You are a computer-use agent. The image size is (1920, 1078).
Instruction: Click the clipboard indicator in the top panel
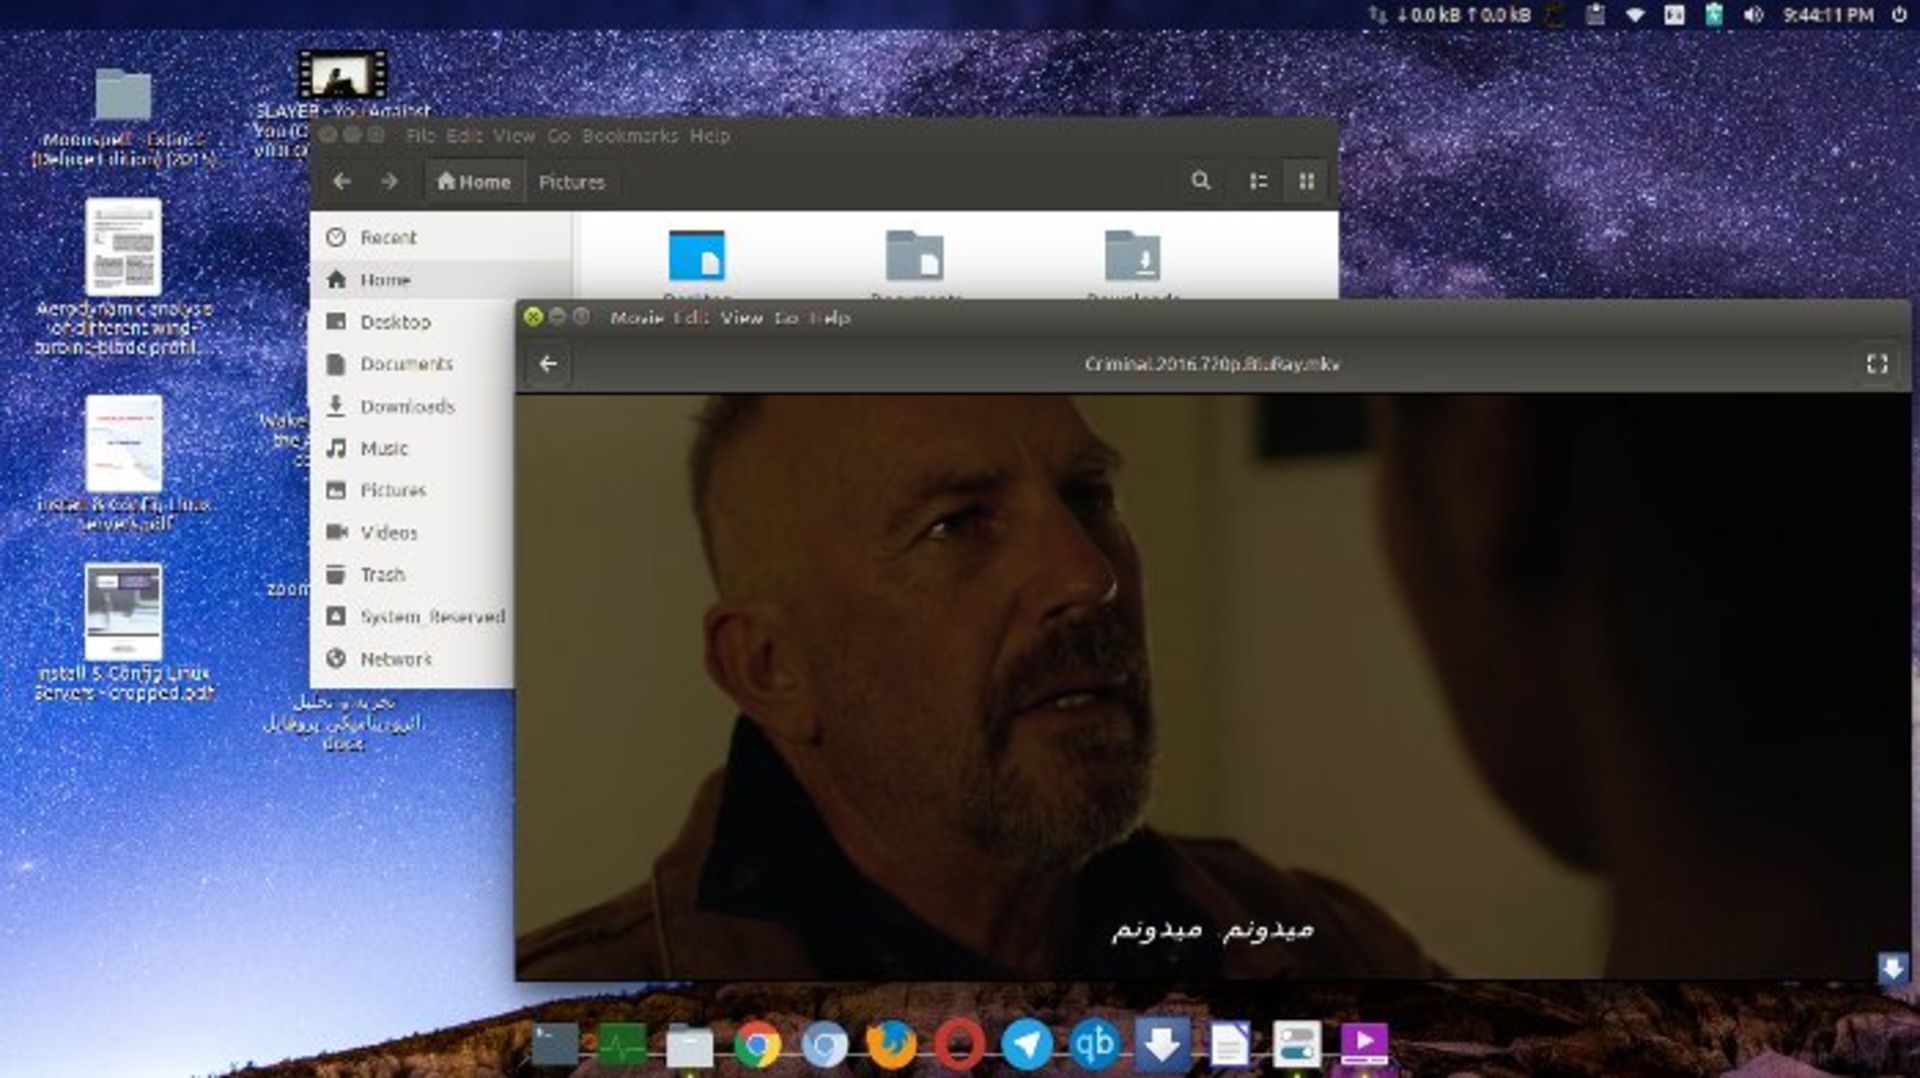click(x=1596, y=15)
